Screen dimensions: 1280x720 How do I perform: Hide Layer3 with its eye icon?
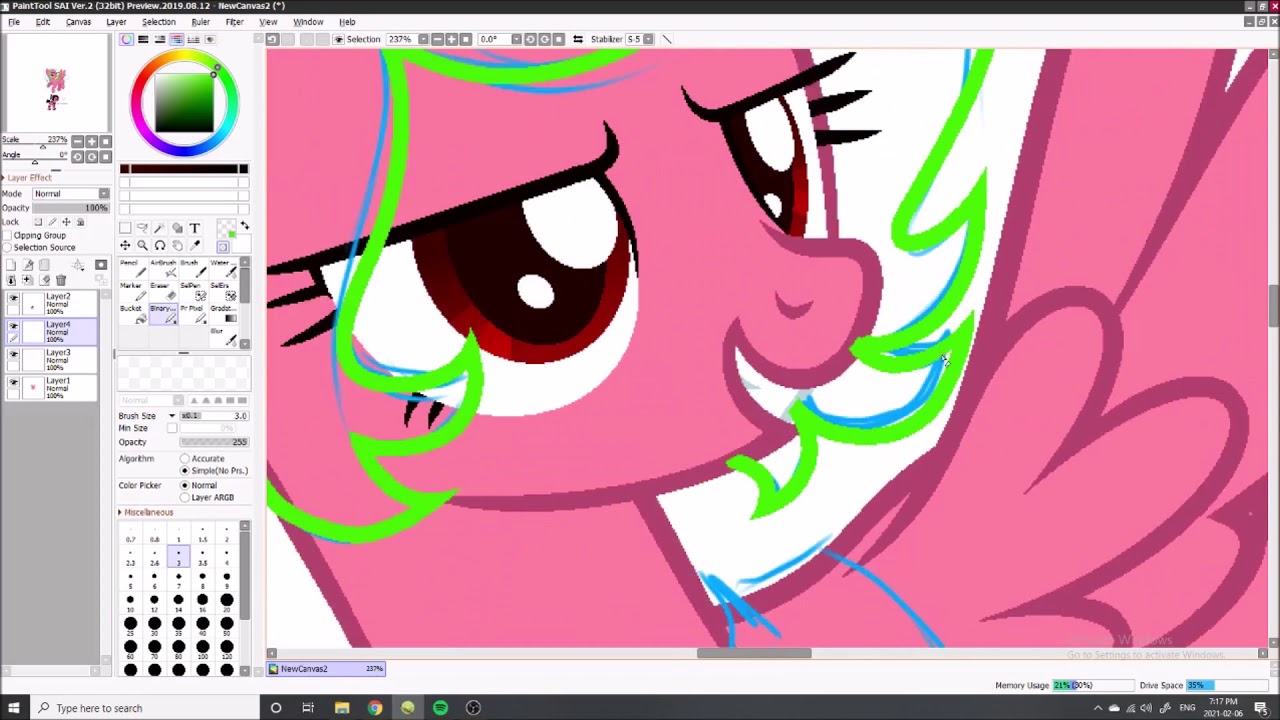pyautogui.click(x=13, y=354)
